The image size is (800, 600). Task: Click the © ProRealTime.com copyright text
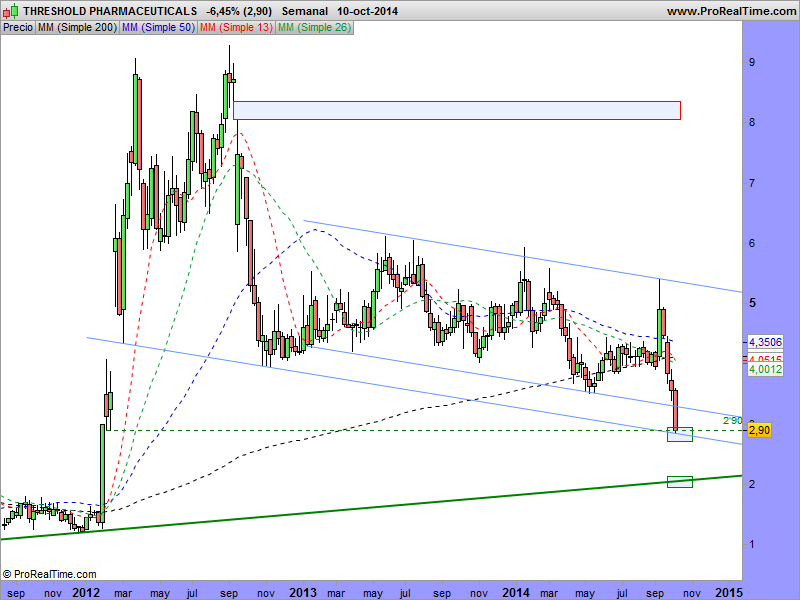tap(49, 574)
